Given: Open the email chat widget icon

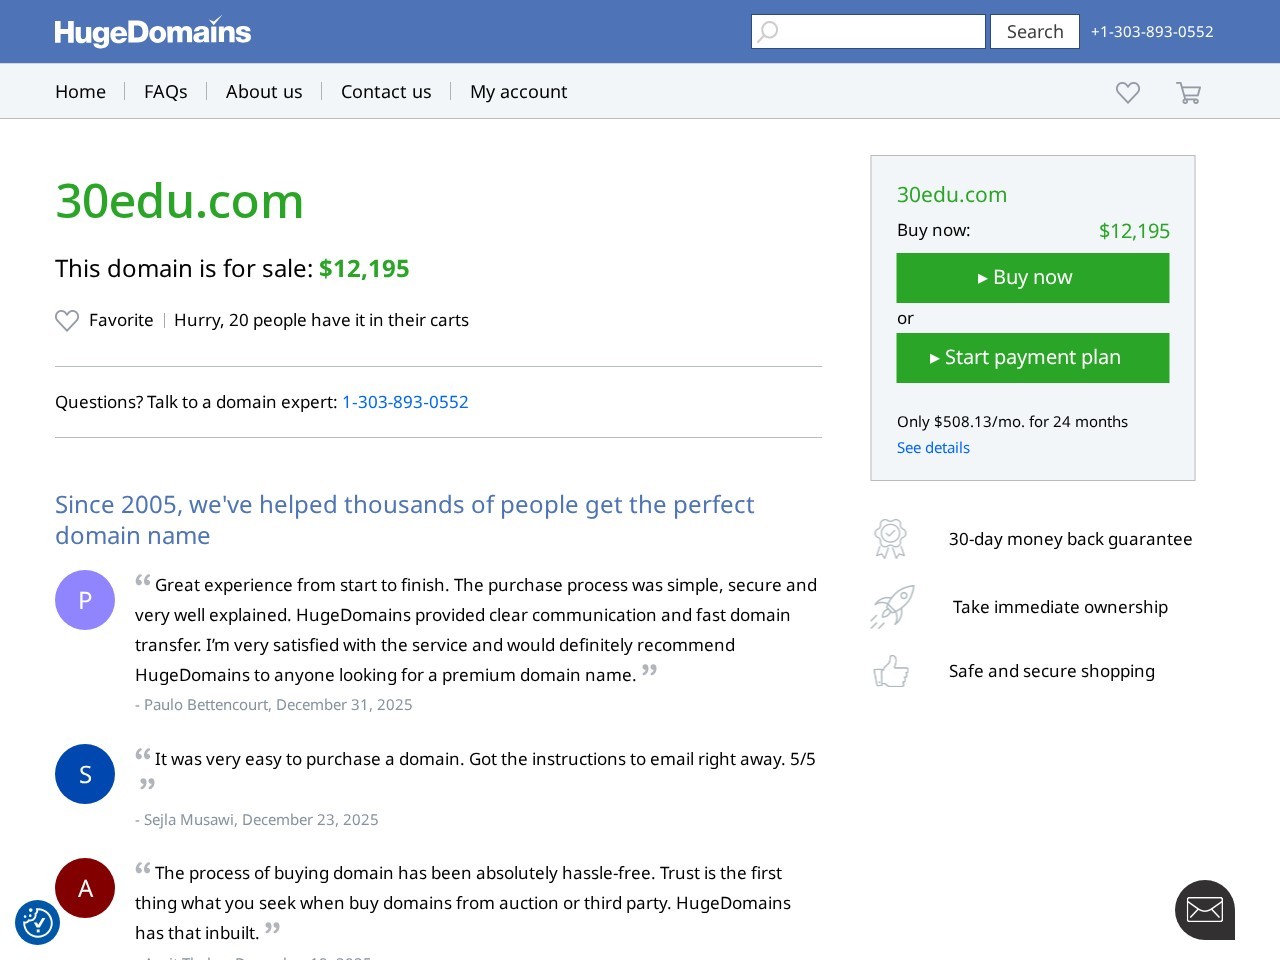Looking at the screenshot, I should coord(1204,910).
